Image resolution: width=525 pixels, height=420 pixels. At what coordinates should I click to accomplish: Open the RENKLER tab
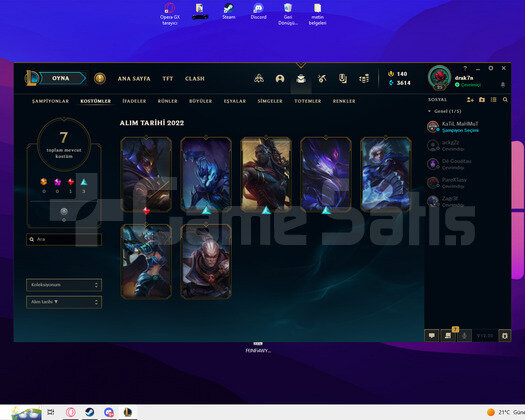click(x=344, y=101)
